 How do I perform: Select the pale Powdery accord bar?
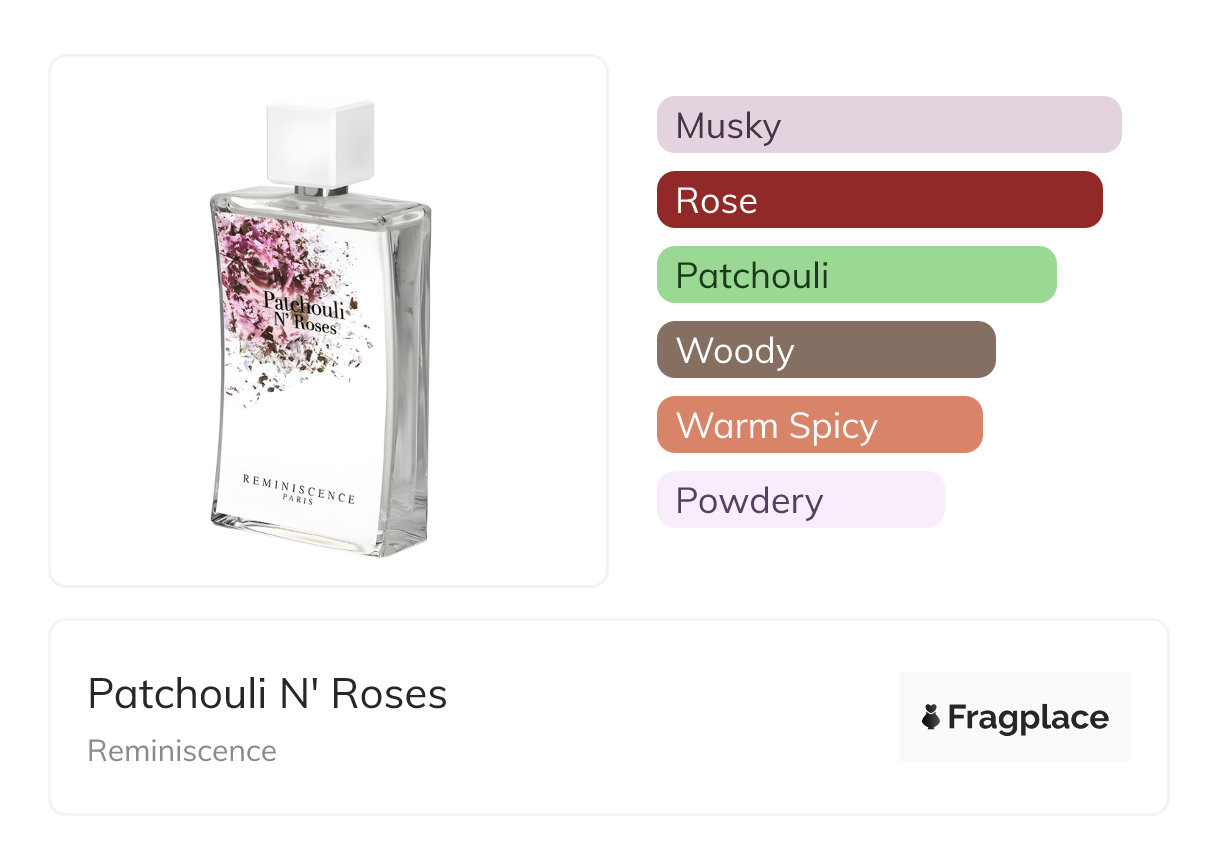point(799,500)
